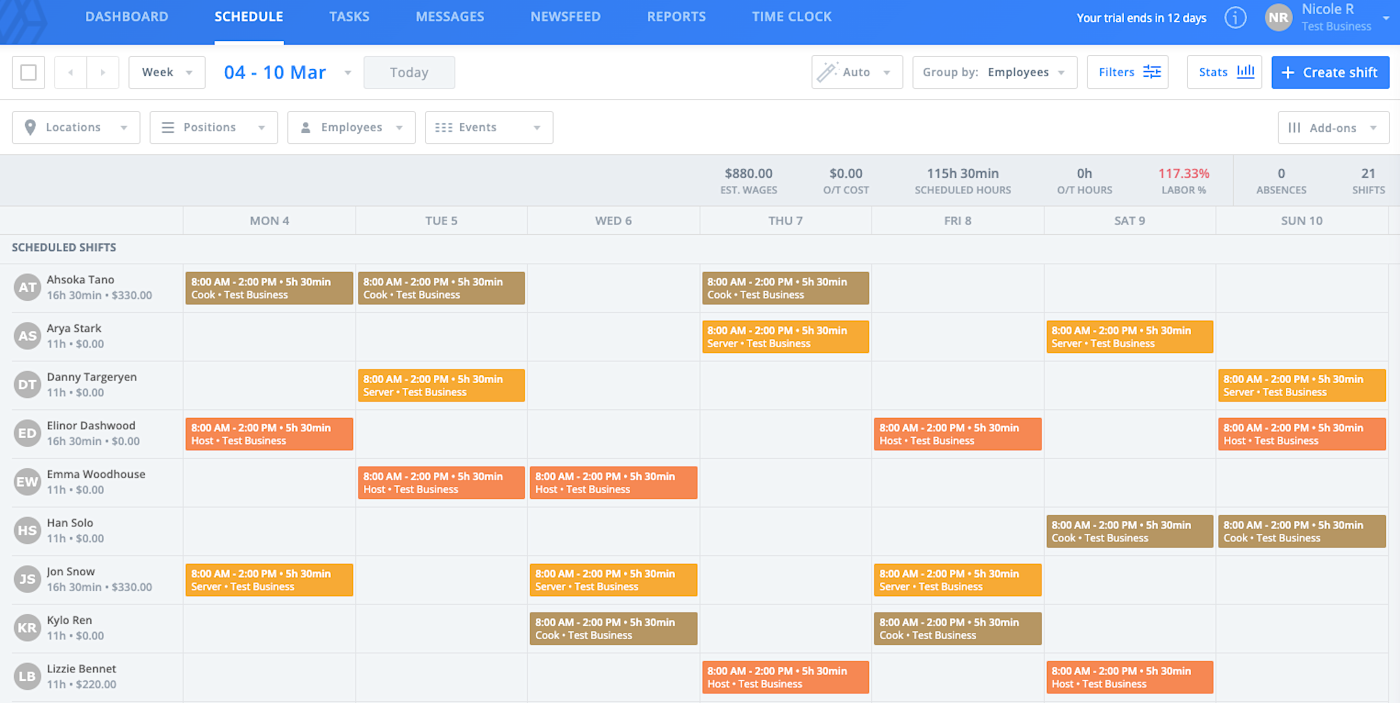This screenshot has height=703, width=1400.
Task: Select Jon Snow's Monday Server shift
Action: 269,580
